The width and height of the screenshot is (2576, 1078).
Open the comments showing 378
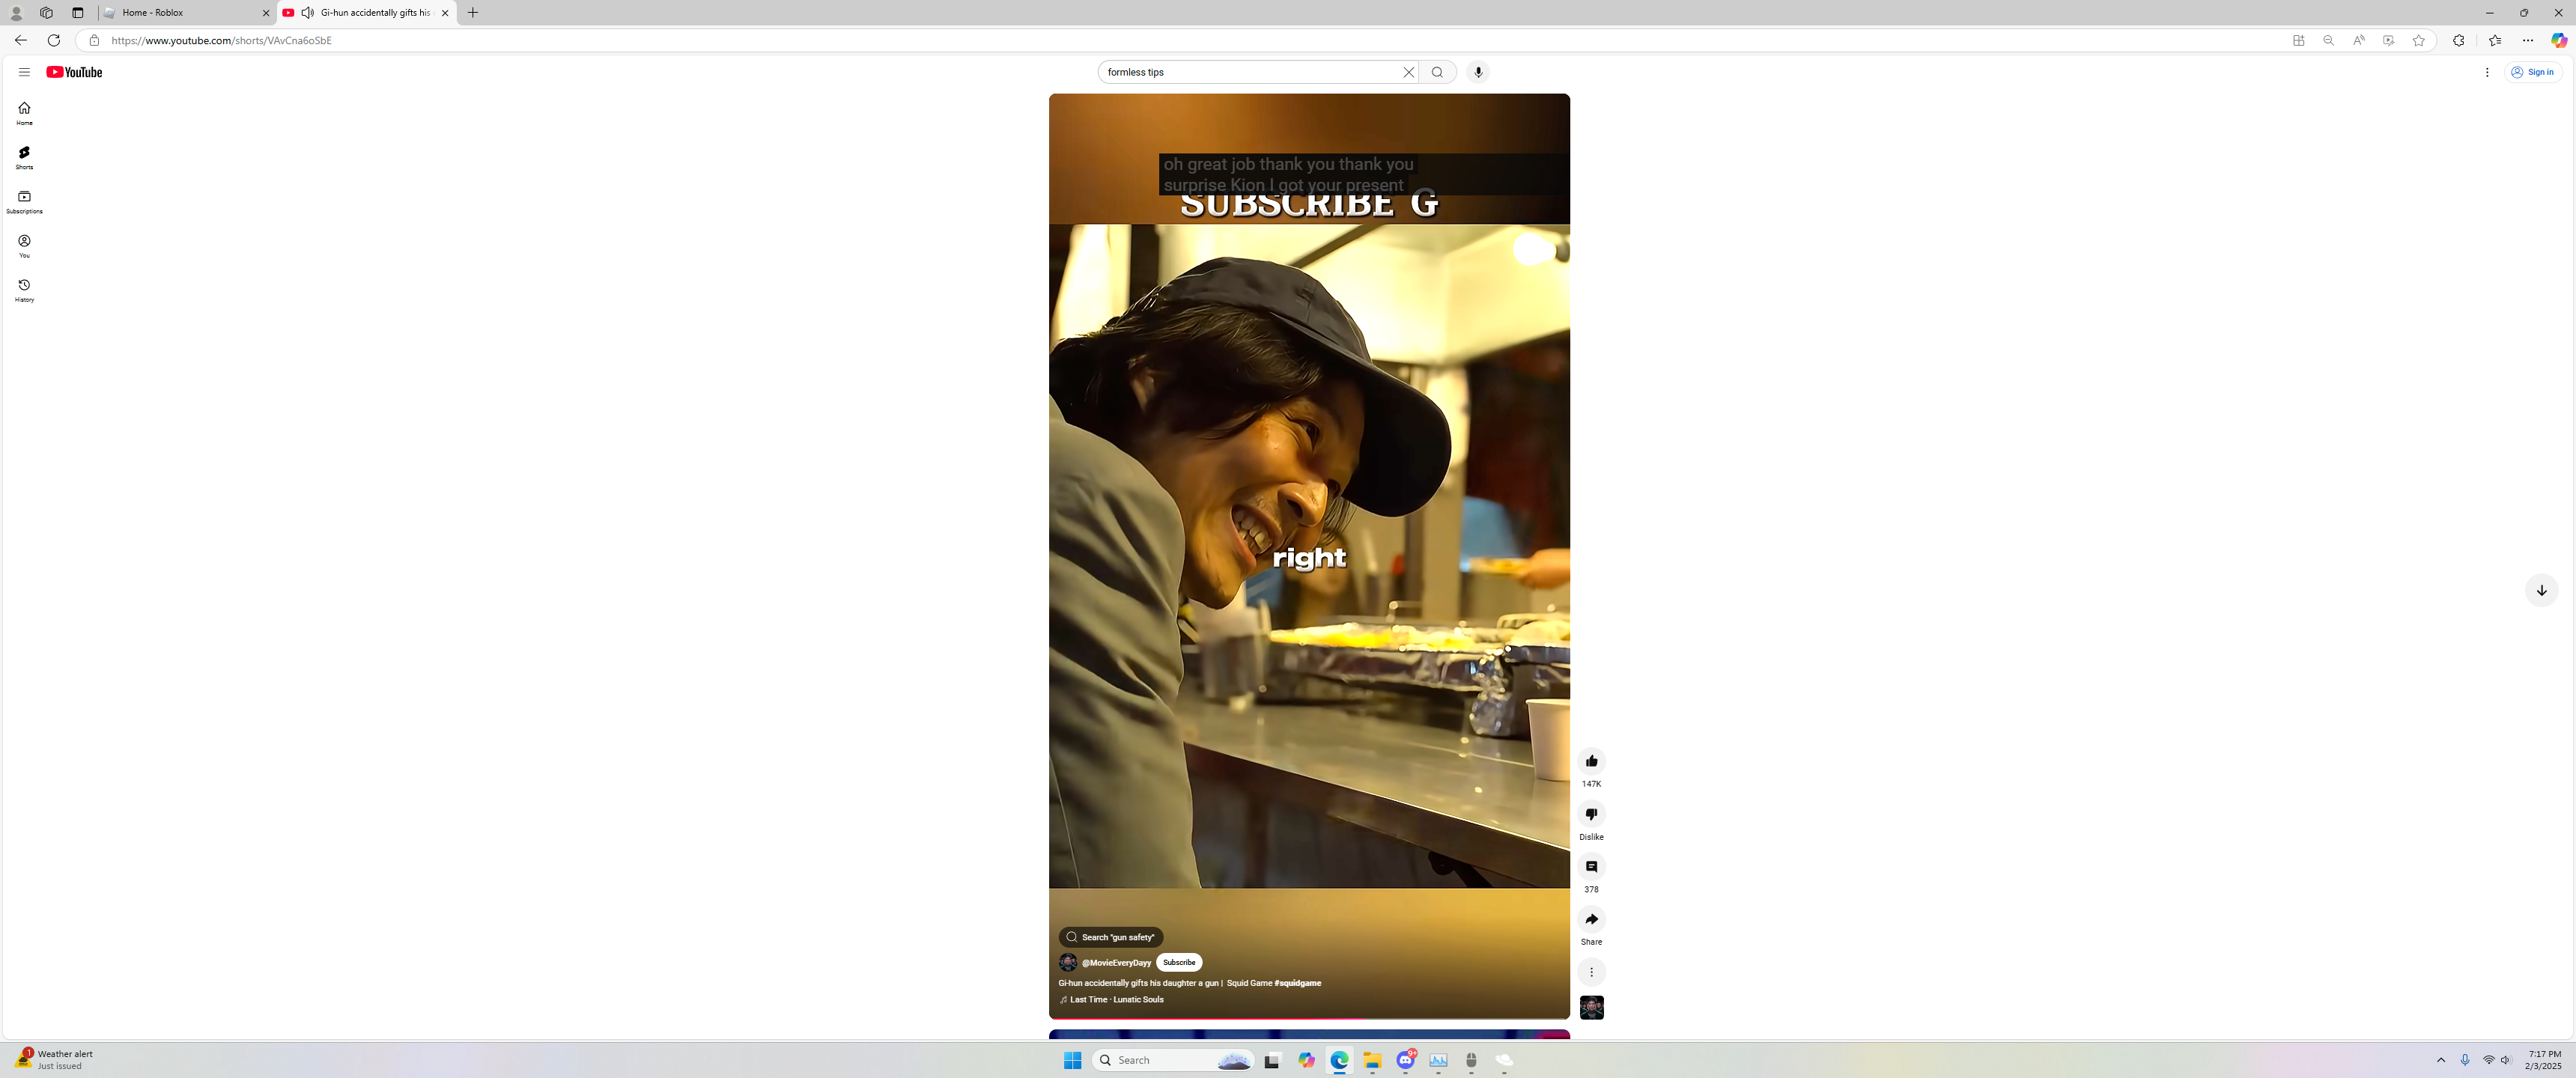click(1591, 867)
